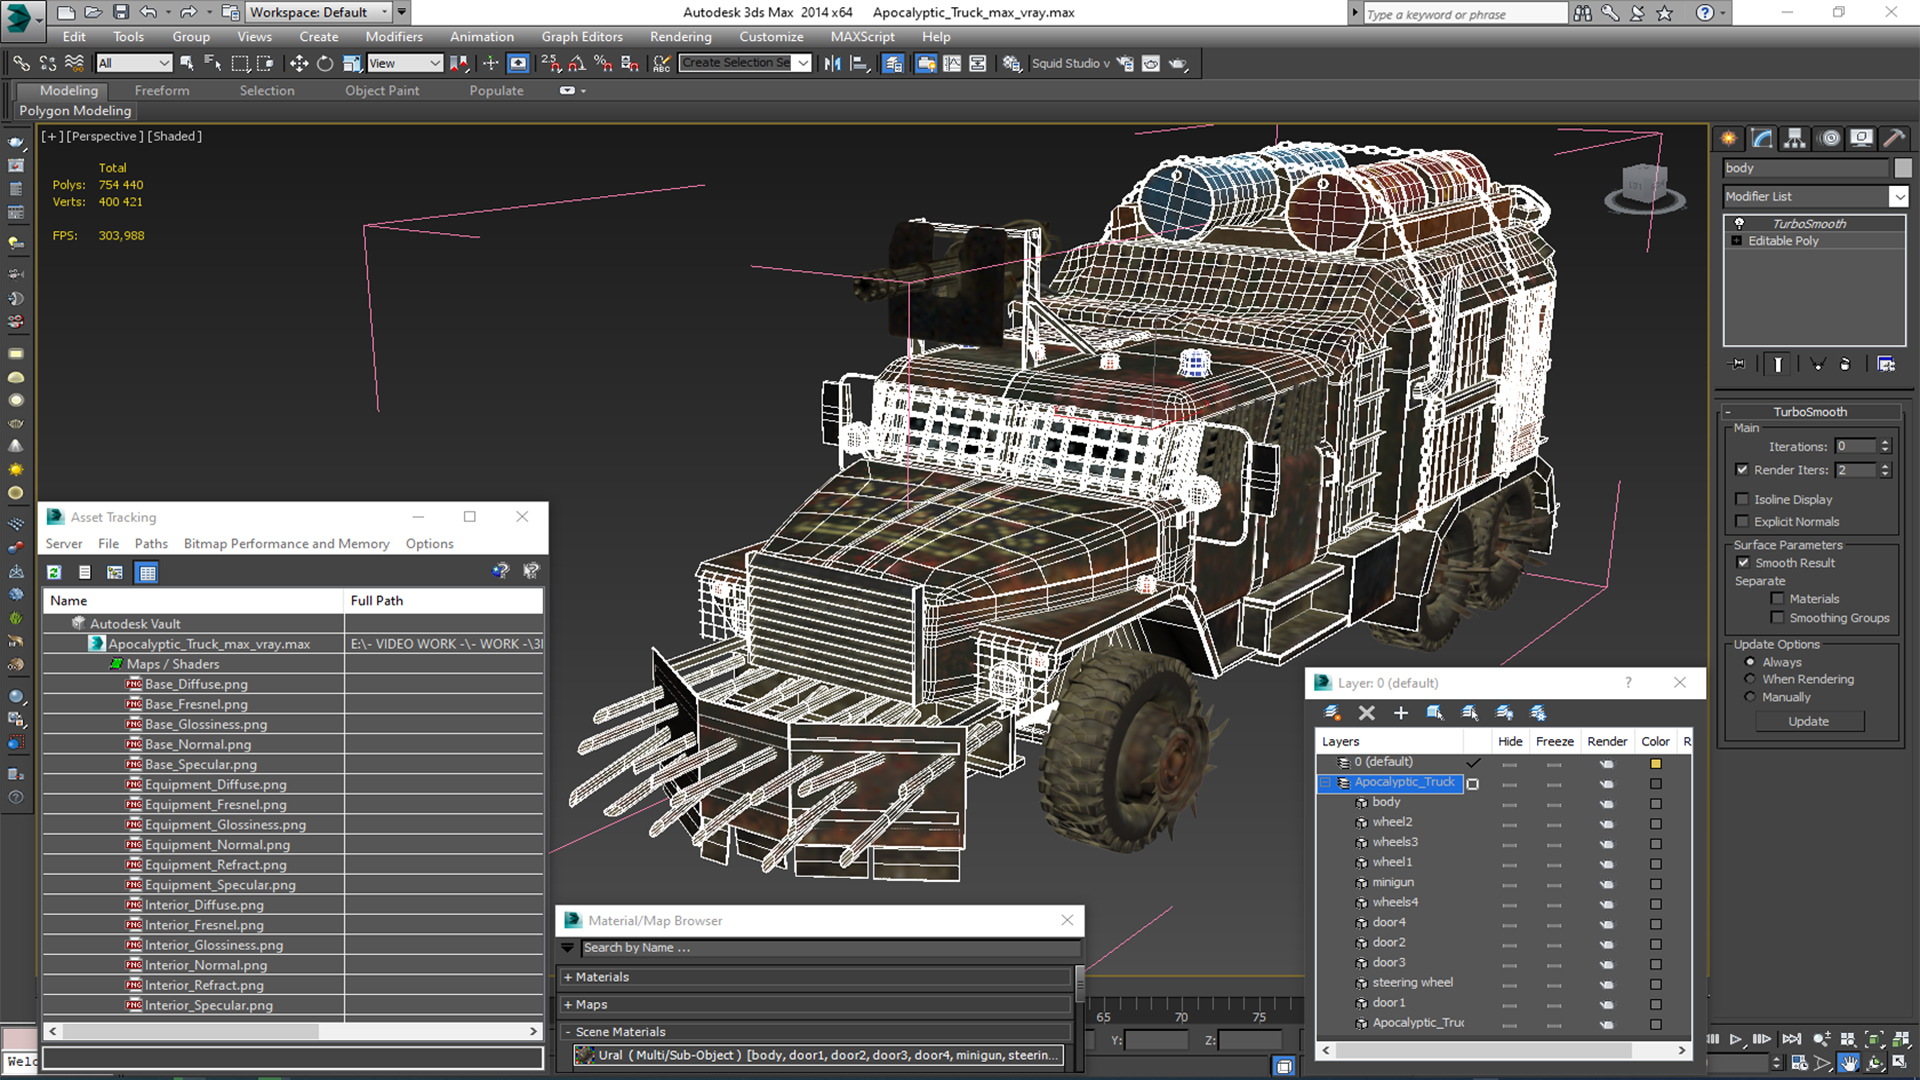Click Refresh icon in Asset Tracking toolbar
Screen dimensions: 1920x1080
tap(54, 572)
